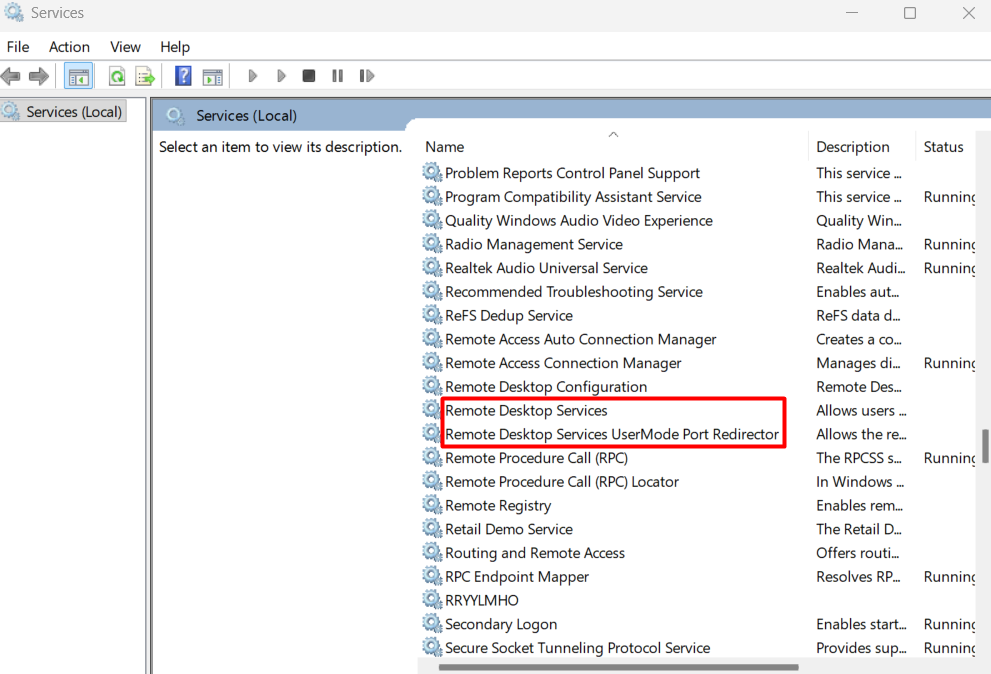
Task: Open the View menu
Action: 125,47
